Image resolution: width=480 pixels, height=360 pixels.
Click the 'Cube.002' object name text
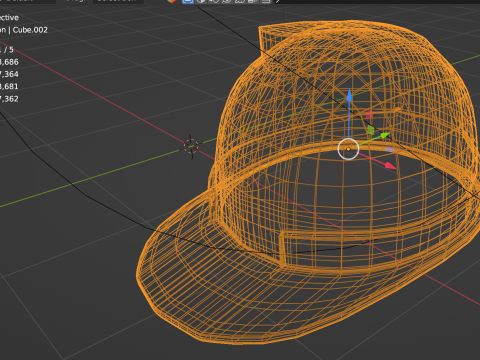tap(30, 30)
